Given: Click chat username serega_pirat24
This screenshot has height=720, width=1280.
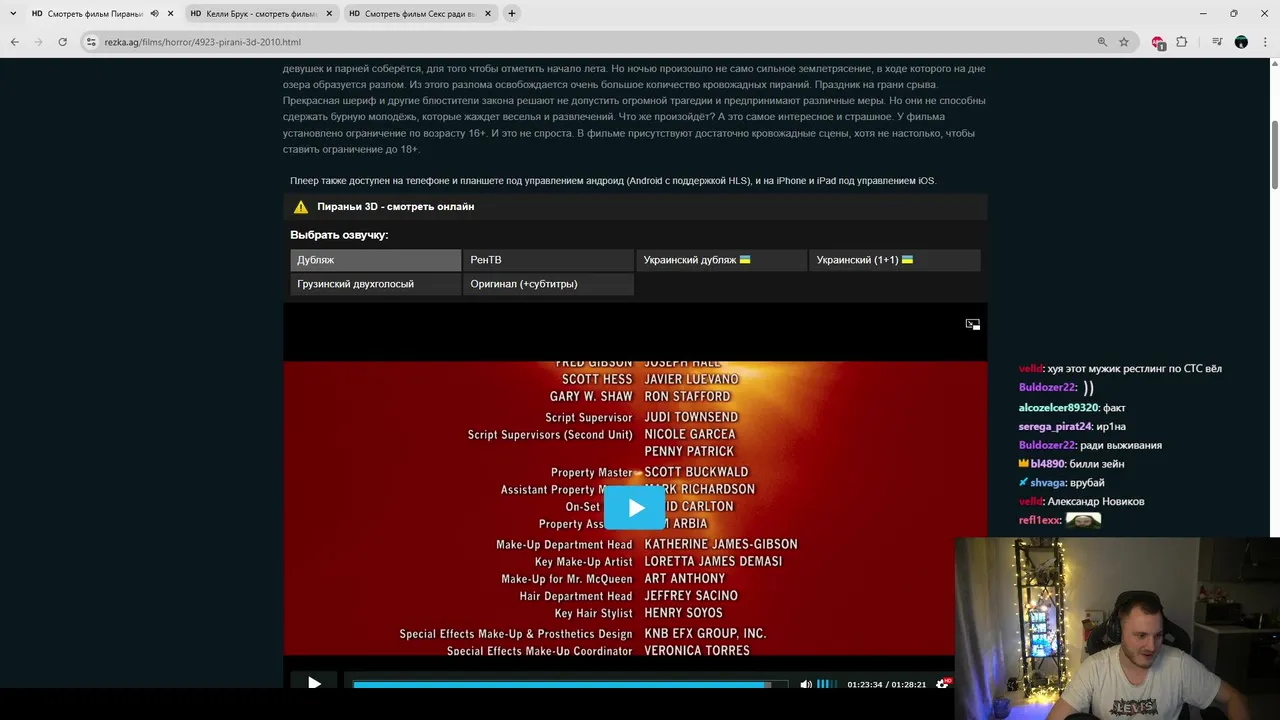Looking at the screenshot, I should (1055, 427).
